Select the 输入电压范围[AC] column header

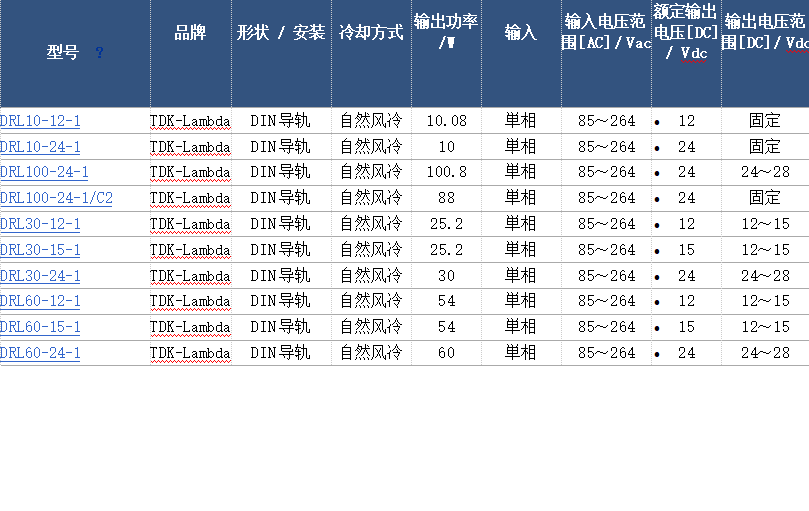point(607,32)
